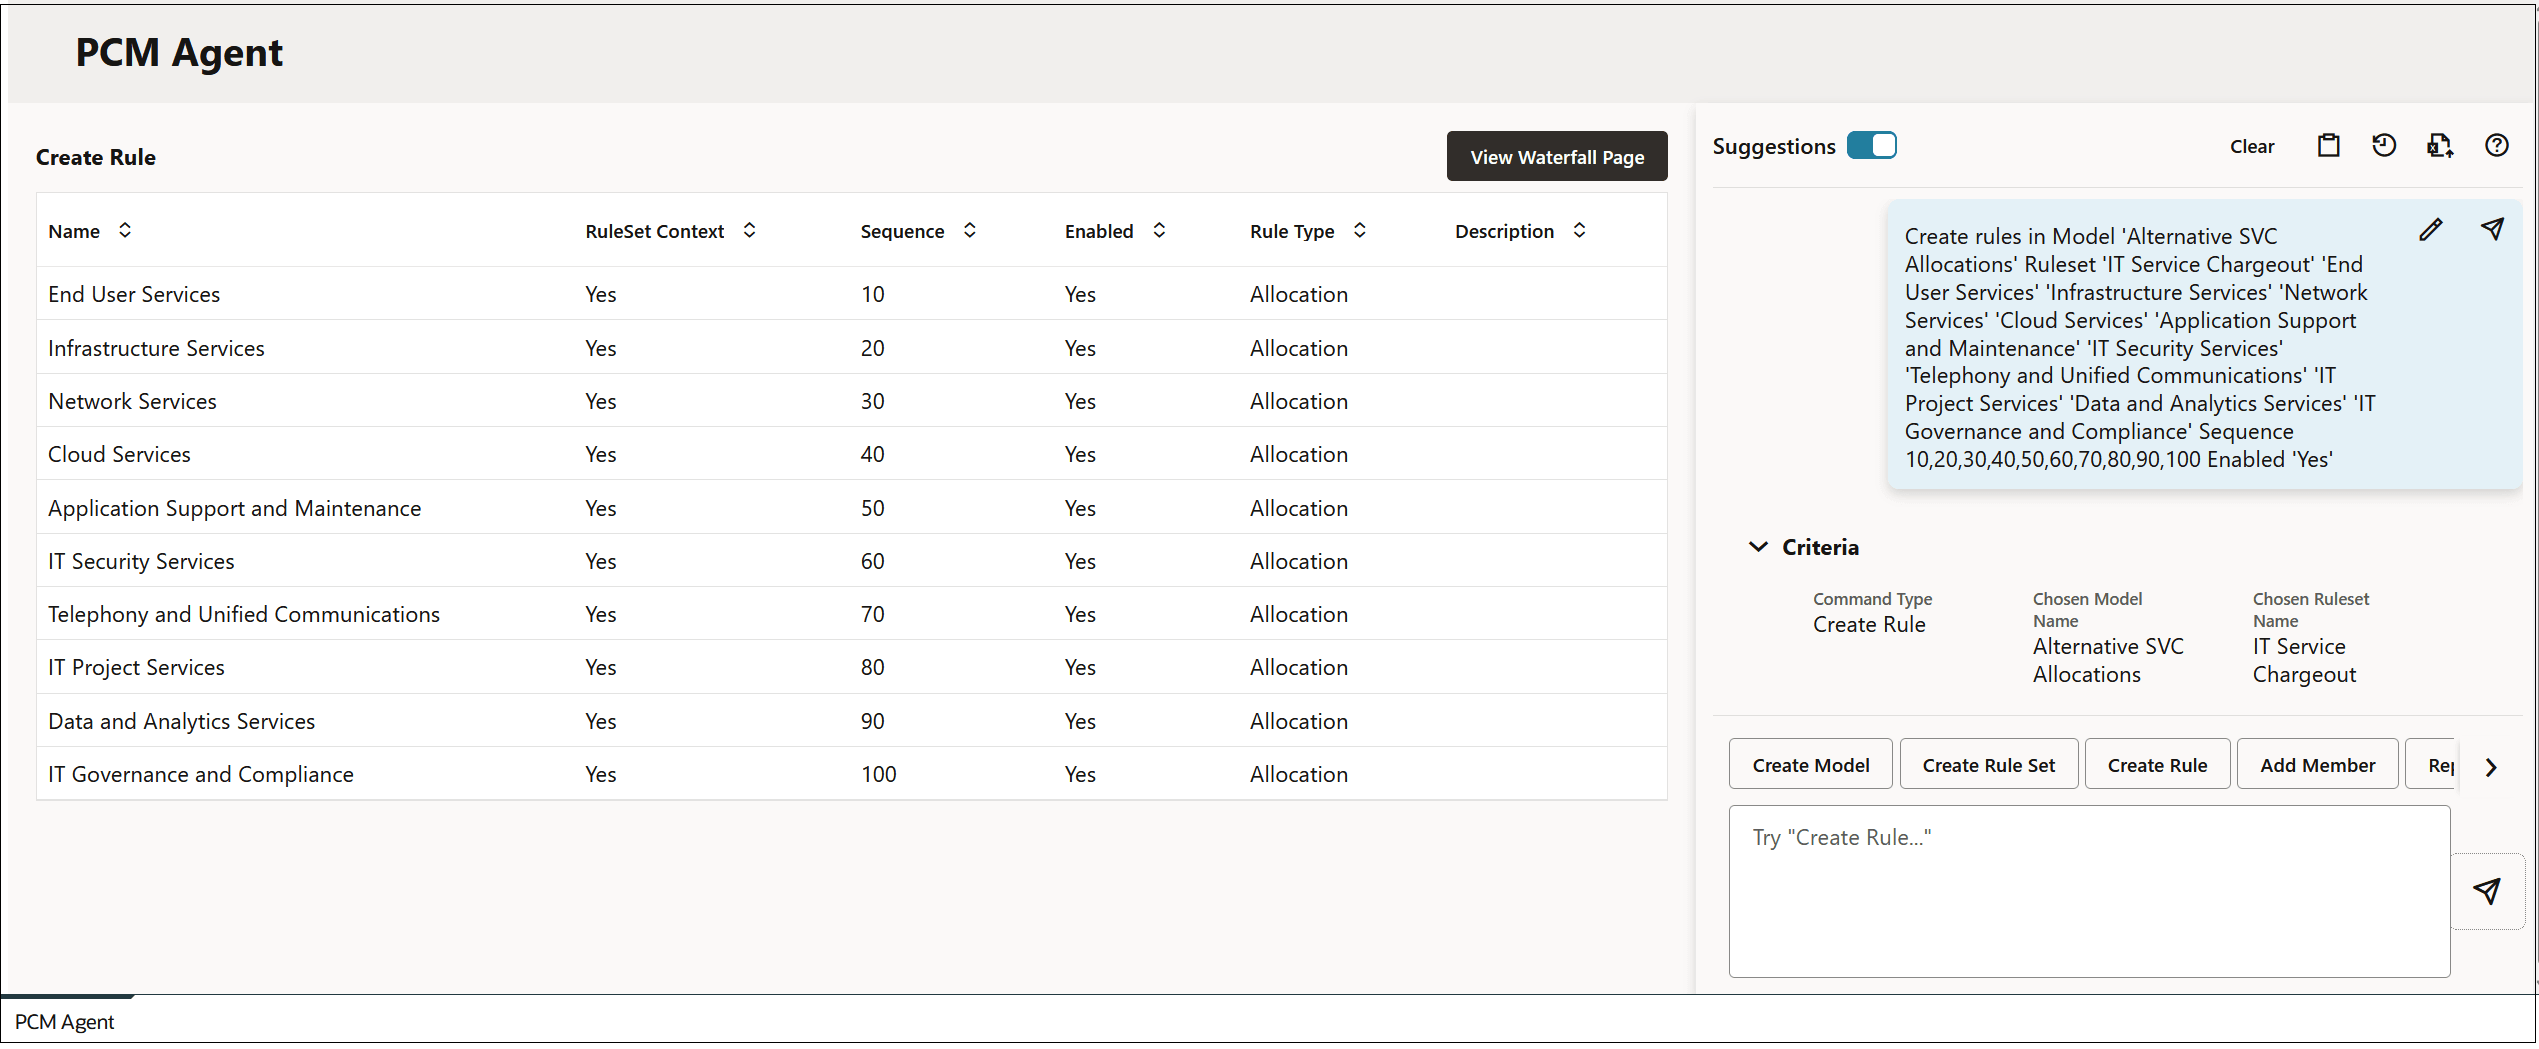Click the Create Rule Set button

click(x=1987, y=764)
